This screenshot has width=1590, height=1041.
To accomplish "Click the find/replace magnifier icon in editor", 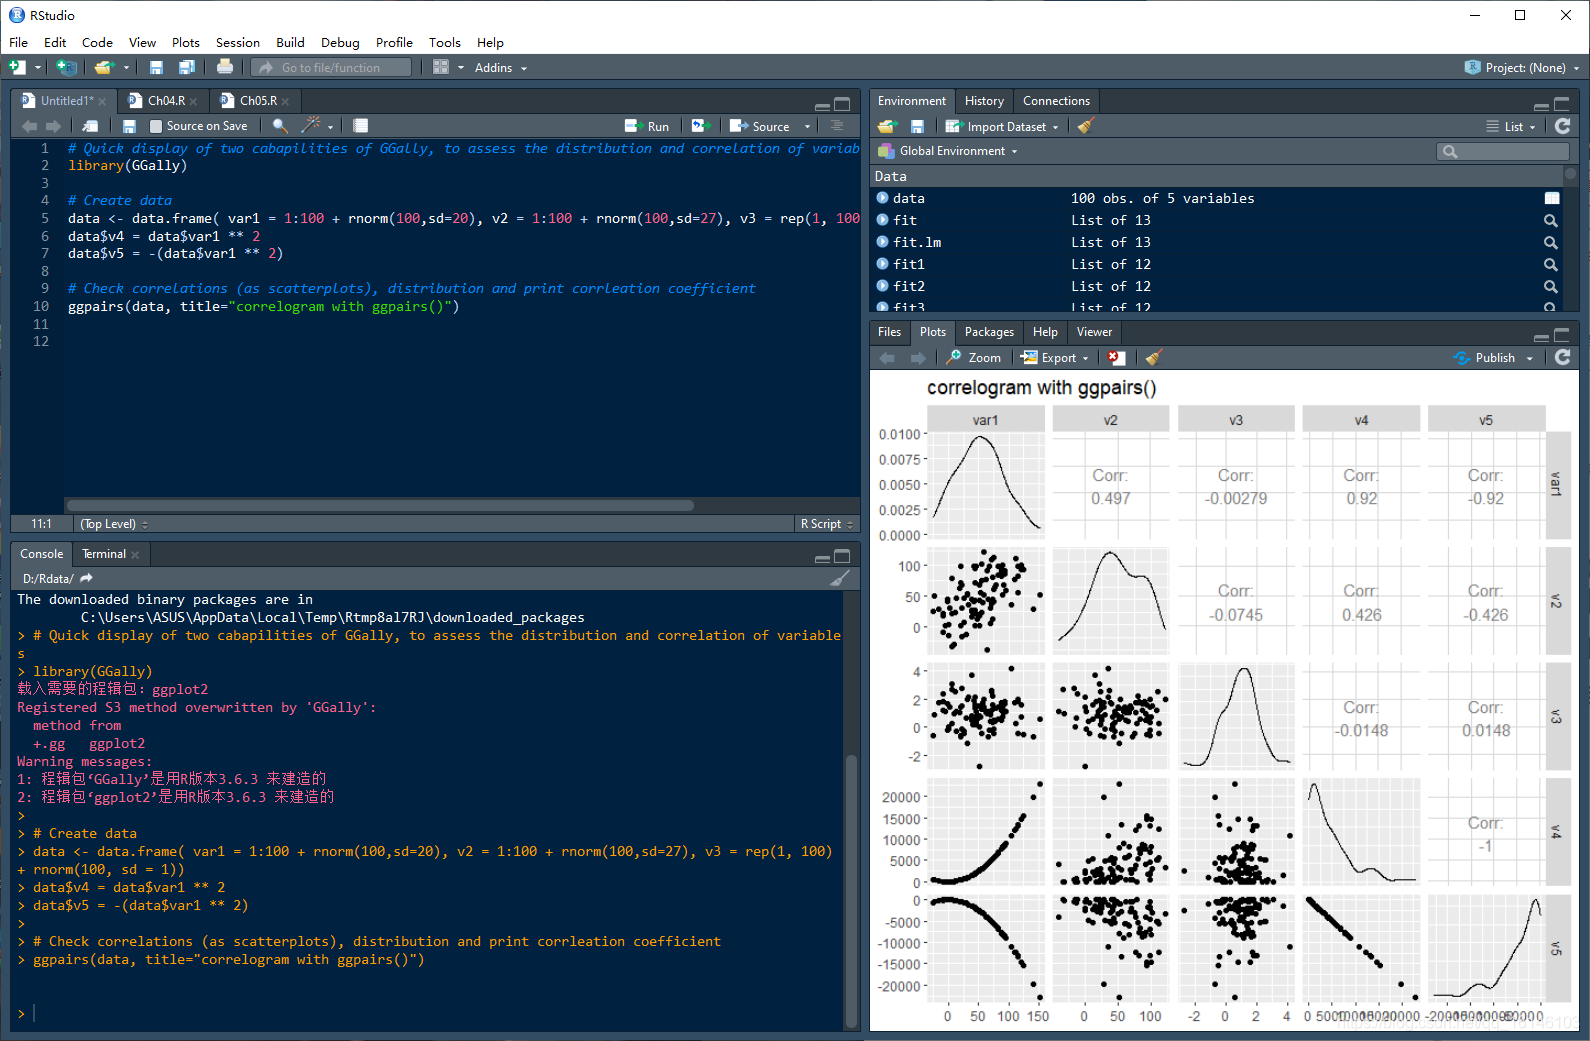I will coord(280,126).
